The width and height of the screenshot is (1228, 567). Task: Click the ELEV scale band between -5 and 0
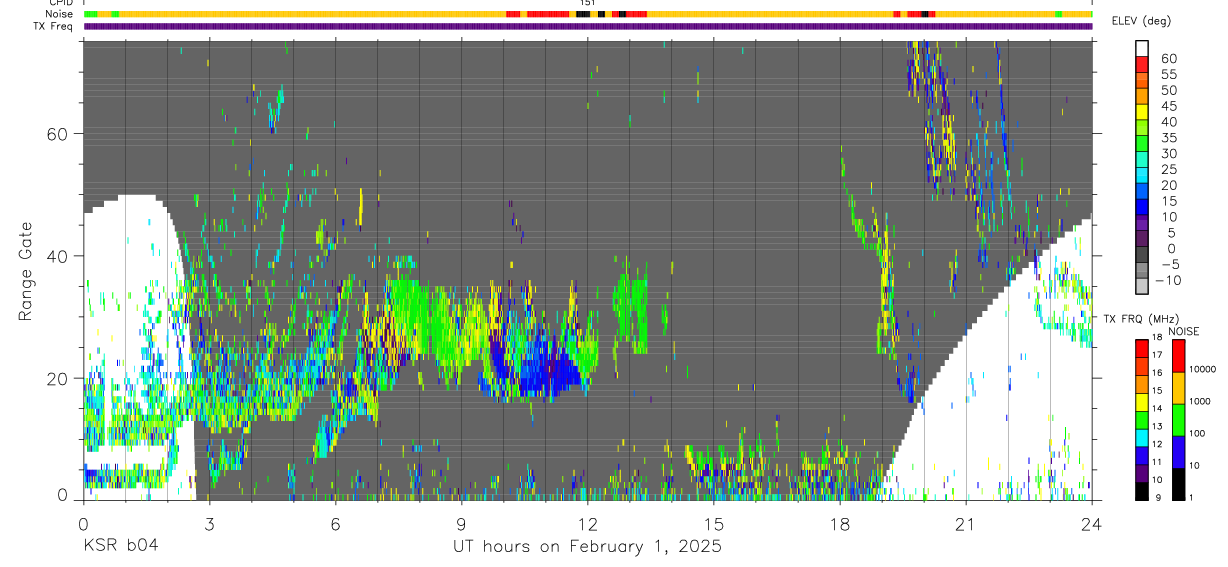(x=1142, y=256)
